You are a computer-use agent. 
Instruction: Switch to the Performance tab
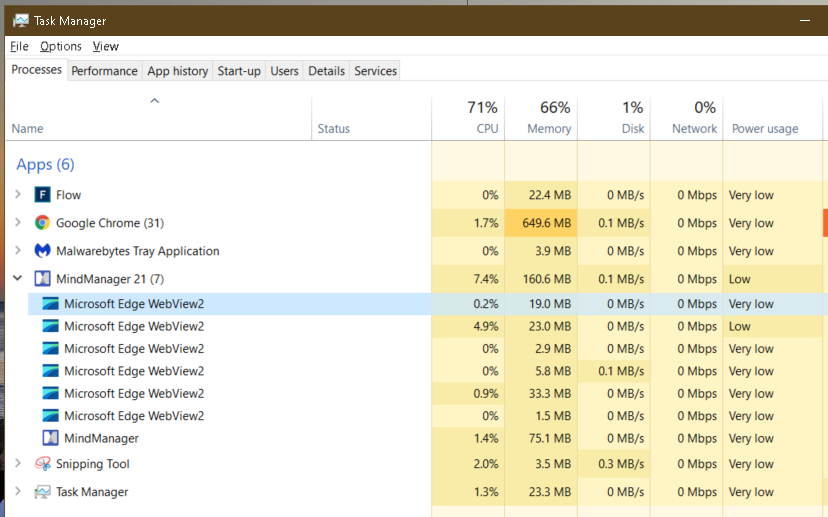104,71
